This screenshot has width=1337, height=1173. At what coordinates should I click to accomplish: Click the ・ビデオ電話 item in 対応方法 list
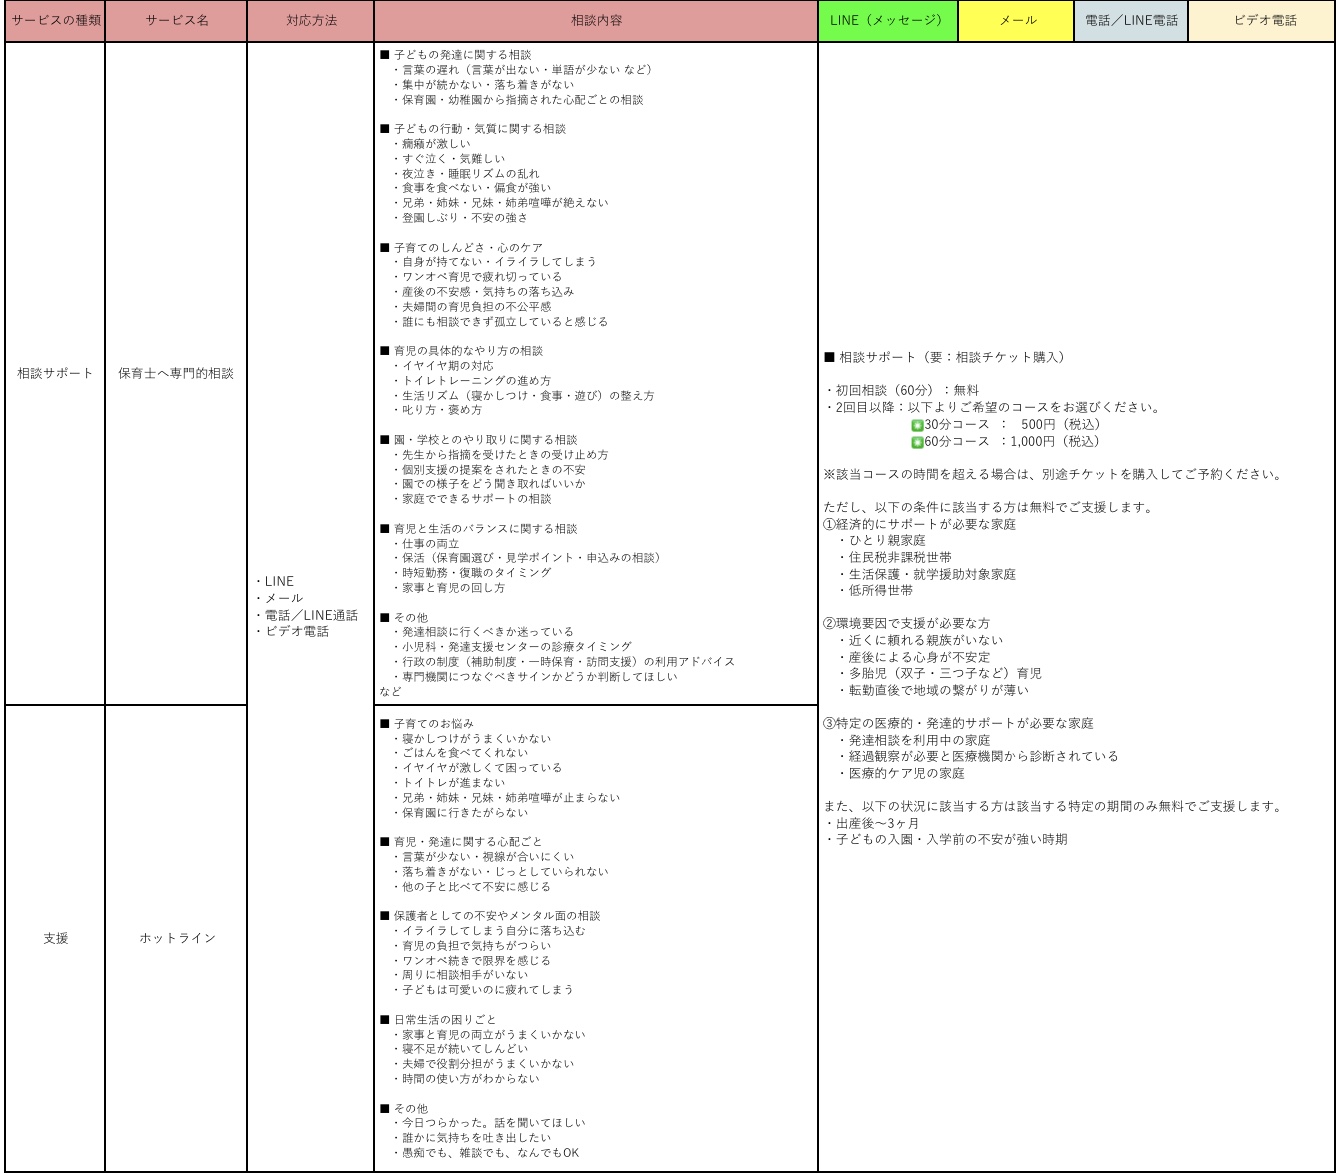pos(292,632)
